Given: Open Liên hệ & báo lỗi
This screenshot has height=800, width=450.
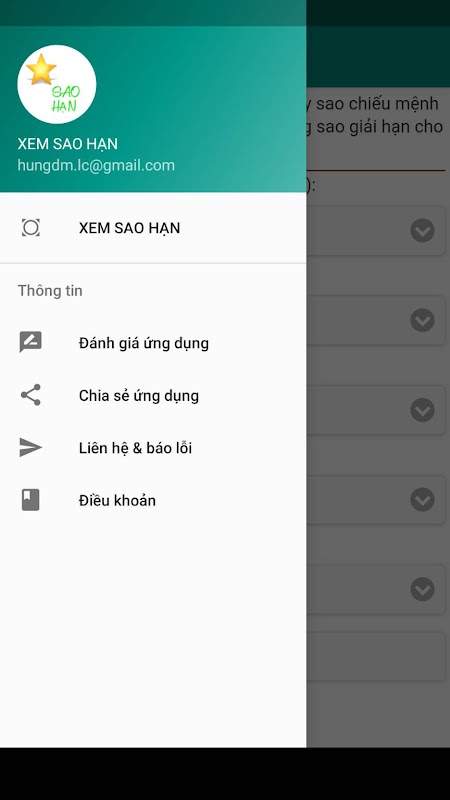Looking at the screenshot, I should click(153, 448).
